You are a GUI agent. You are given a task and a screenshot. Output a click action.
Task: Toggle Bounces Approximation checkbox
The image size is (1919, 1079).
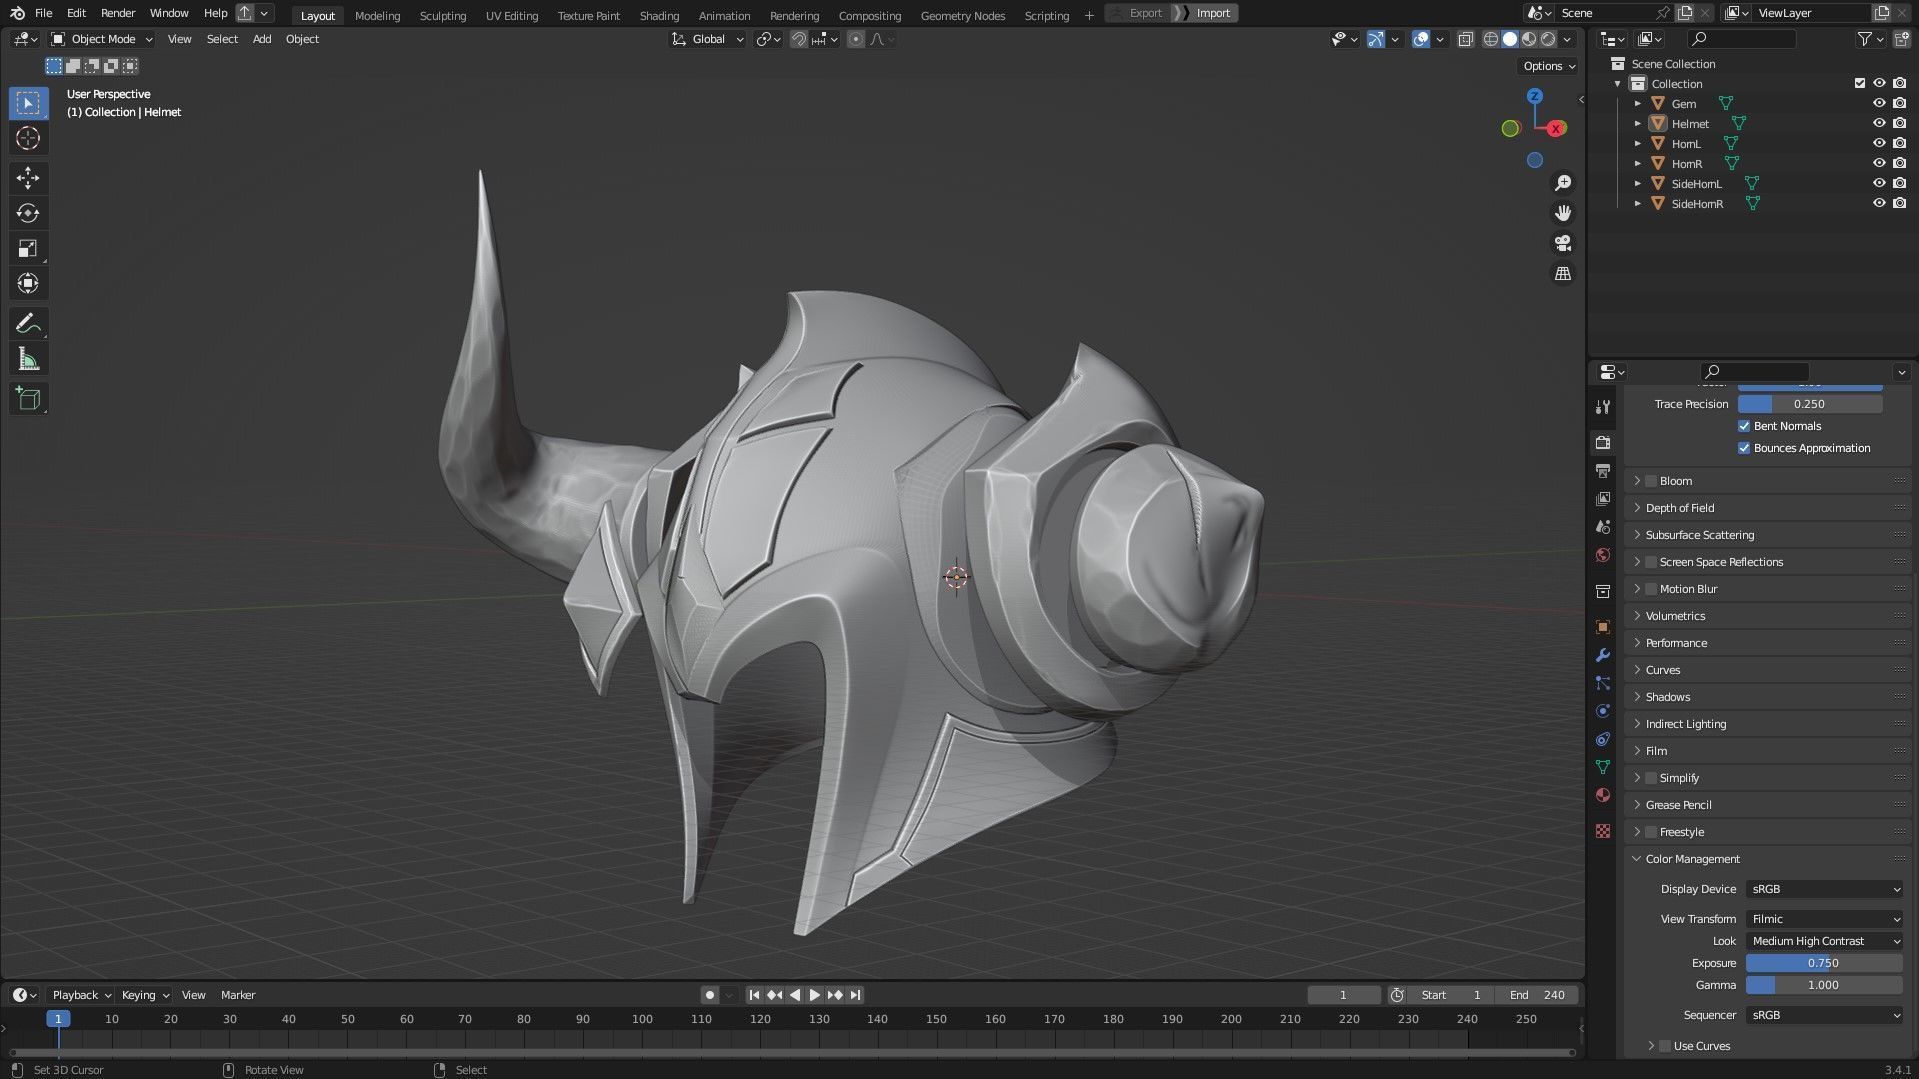1744,448
